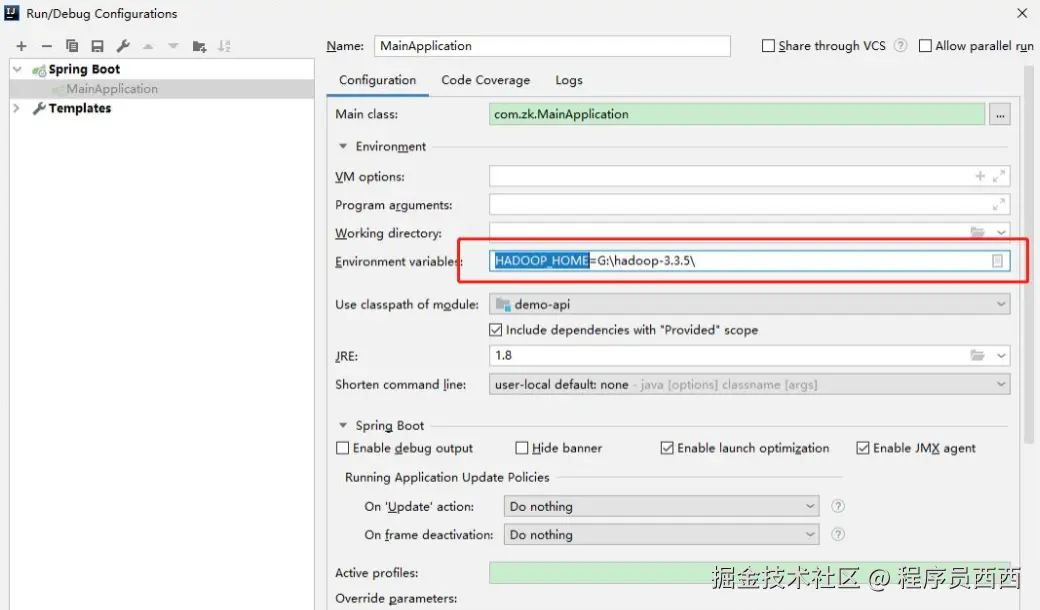Image resolution: width=1040 pixels, height=610 pixels.
Task: Sort configurations alphabetically
Action: [224, 46]
